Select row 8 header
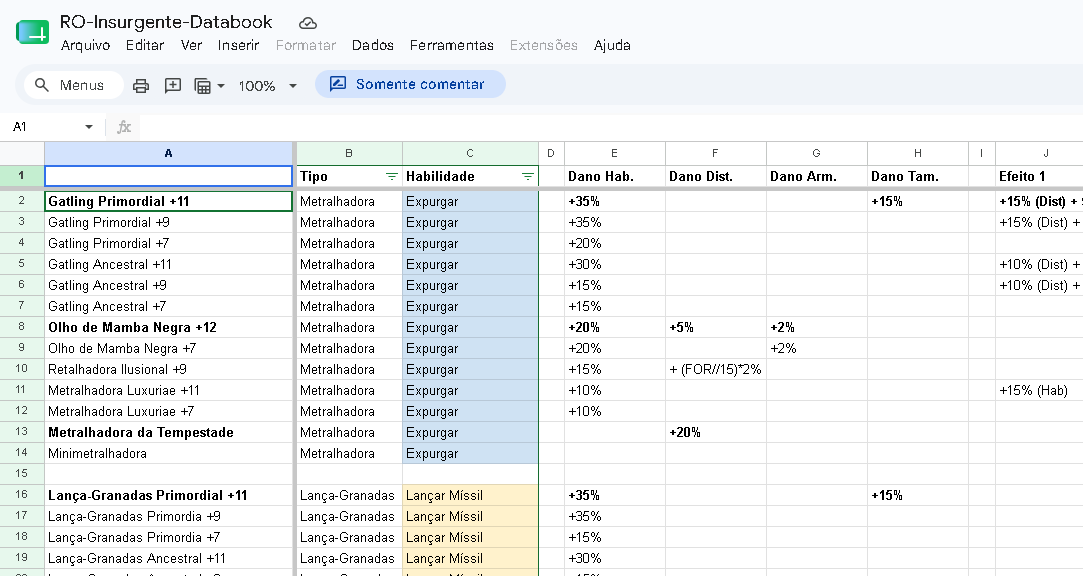This screenshot has height=576, width=1083. pos(21,327)
